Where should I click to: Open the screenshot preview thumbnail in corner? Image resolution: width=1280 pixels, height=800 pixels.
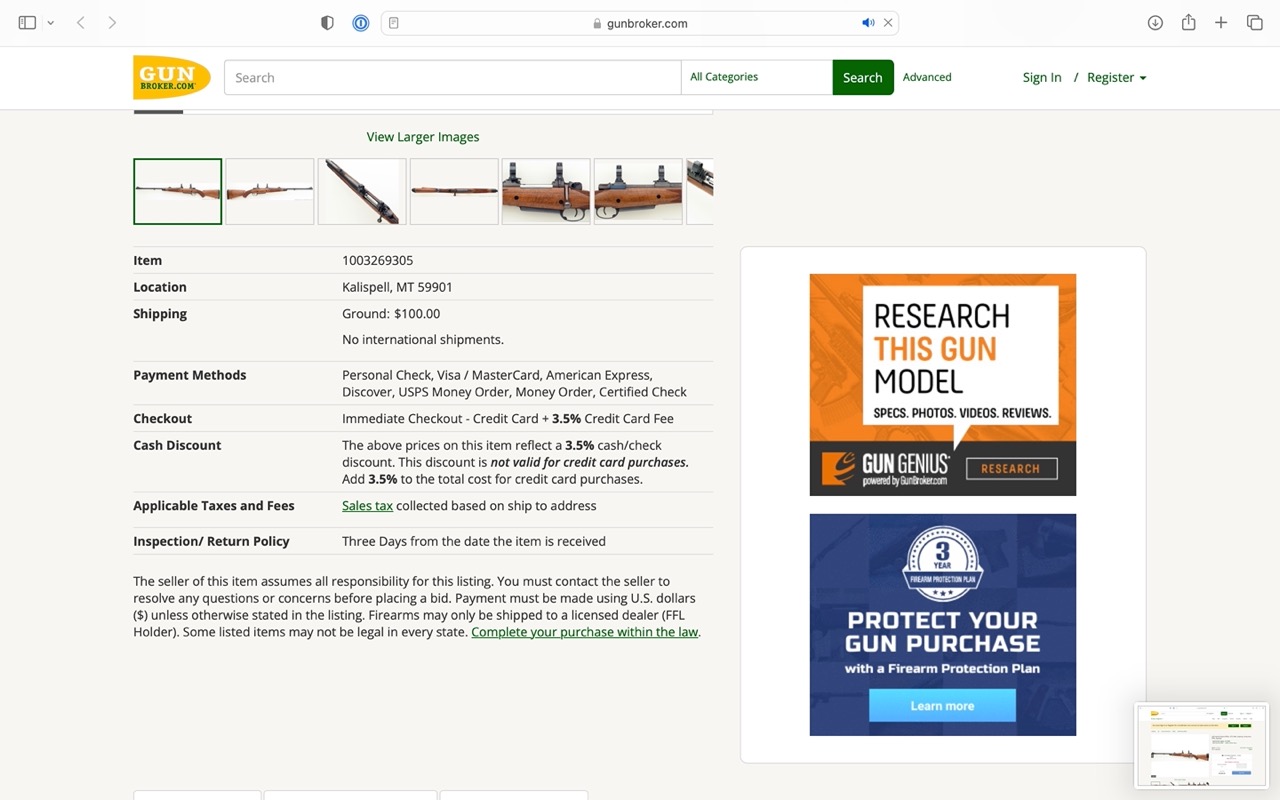coord(1202,745)
